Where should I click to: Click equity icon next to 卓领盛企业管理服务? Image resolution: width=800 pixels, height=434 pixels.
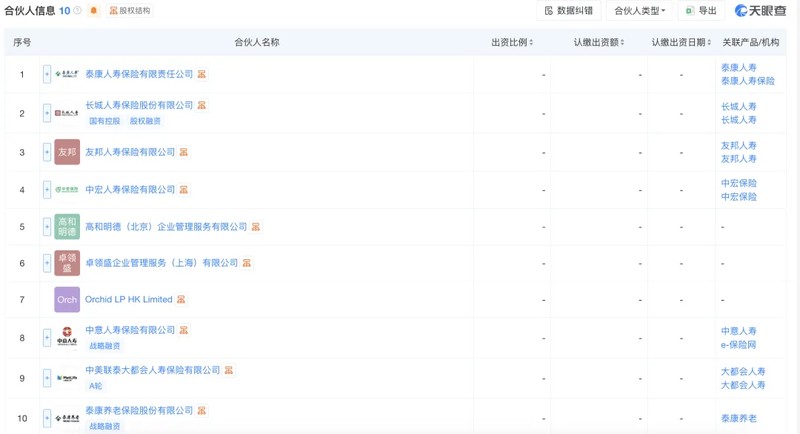[247, 263]
